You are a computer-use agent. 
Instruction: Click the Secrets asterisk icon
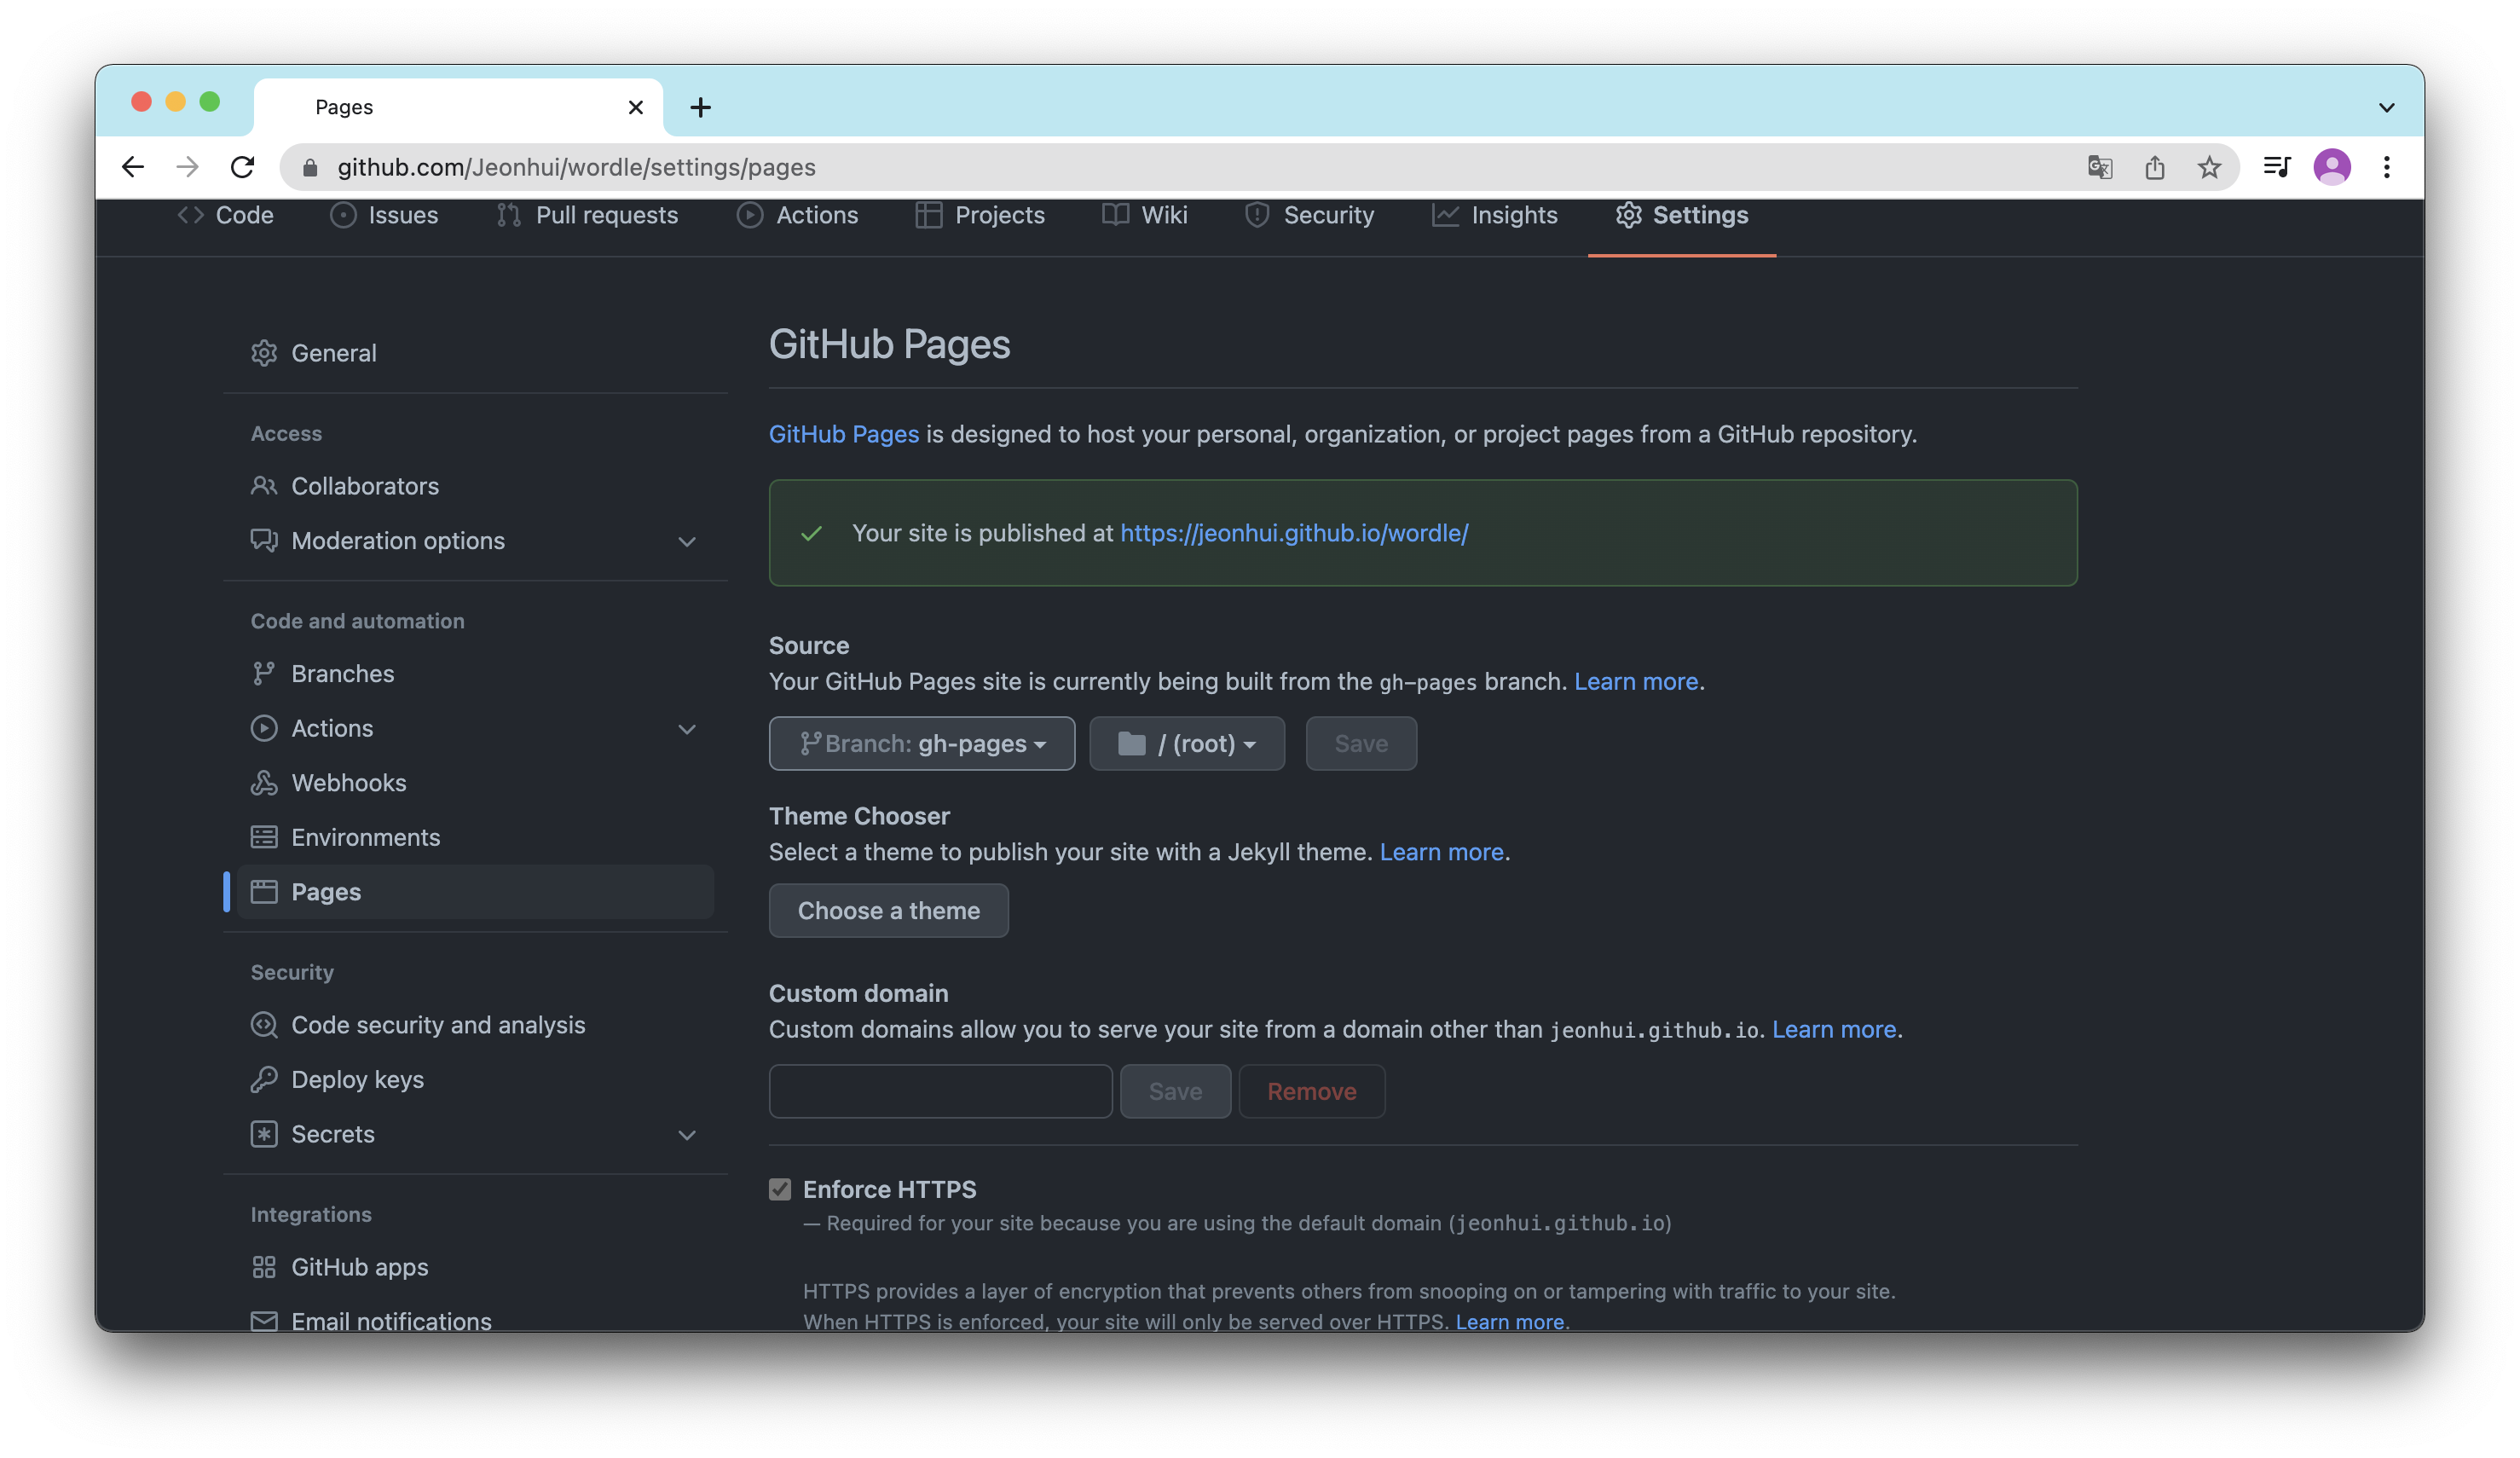(264, 1134)
